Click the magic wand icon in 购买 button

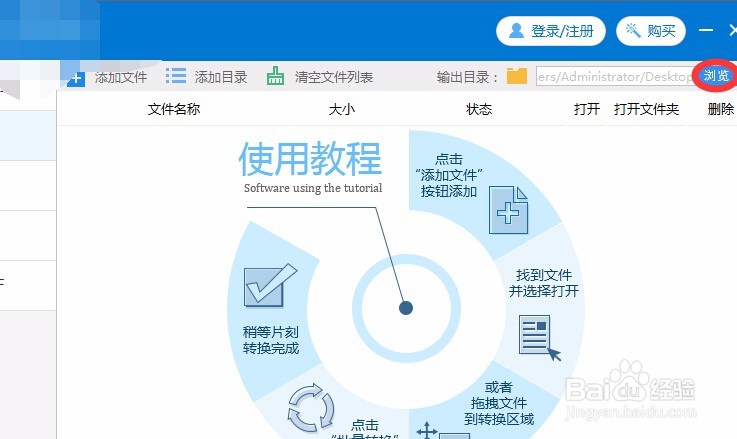point(633,31)
